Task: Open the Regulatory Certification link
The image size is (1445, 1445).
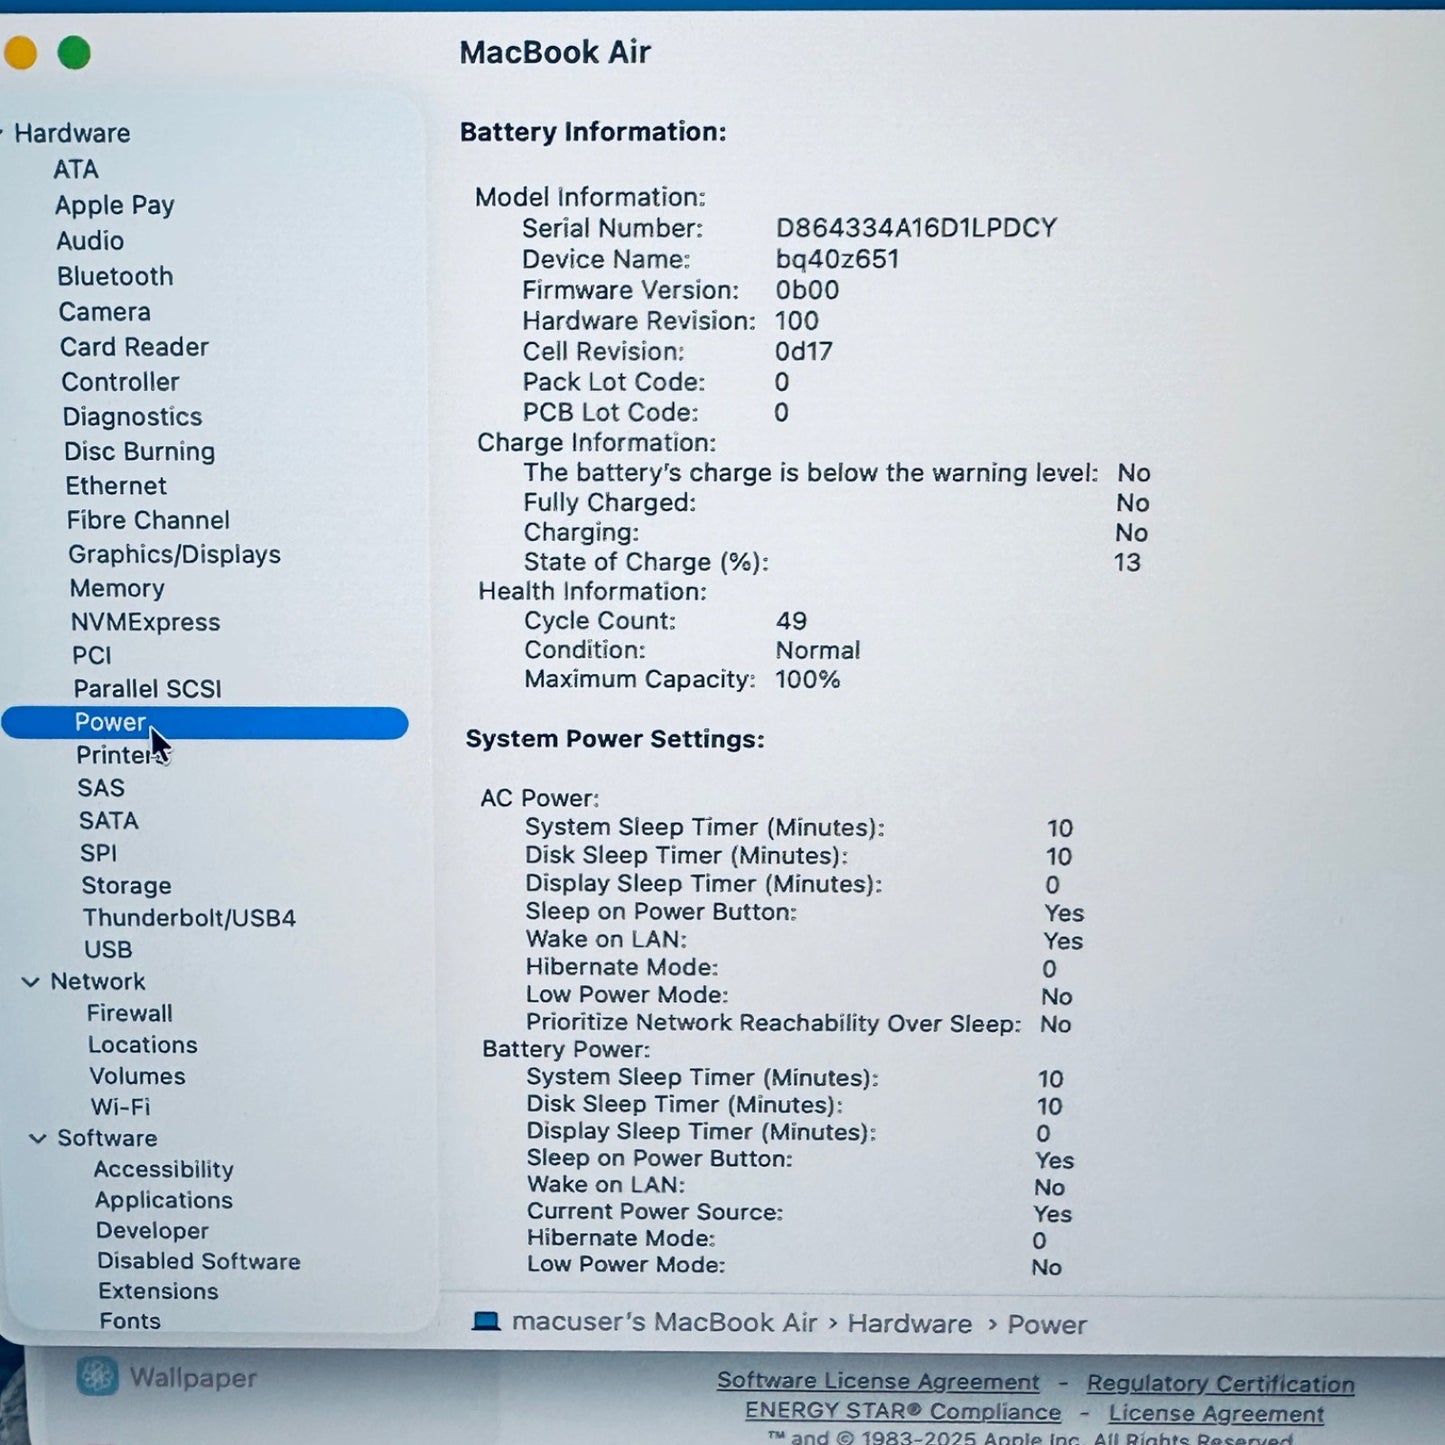Action: pyautogui.click(x=1219, y=1383)
